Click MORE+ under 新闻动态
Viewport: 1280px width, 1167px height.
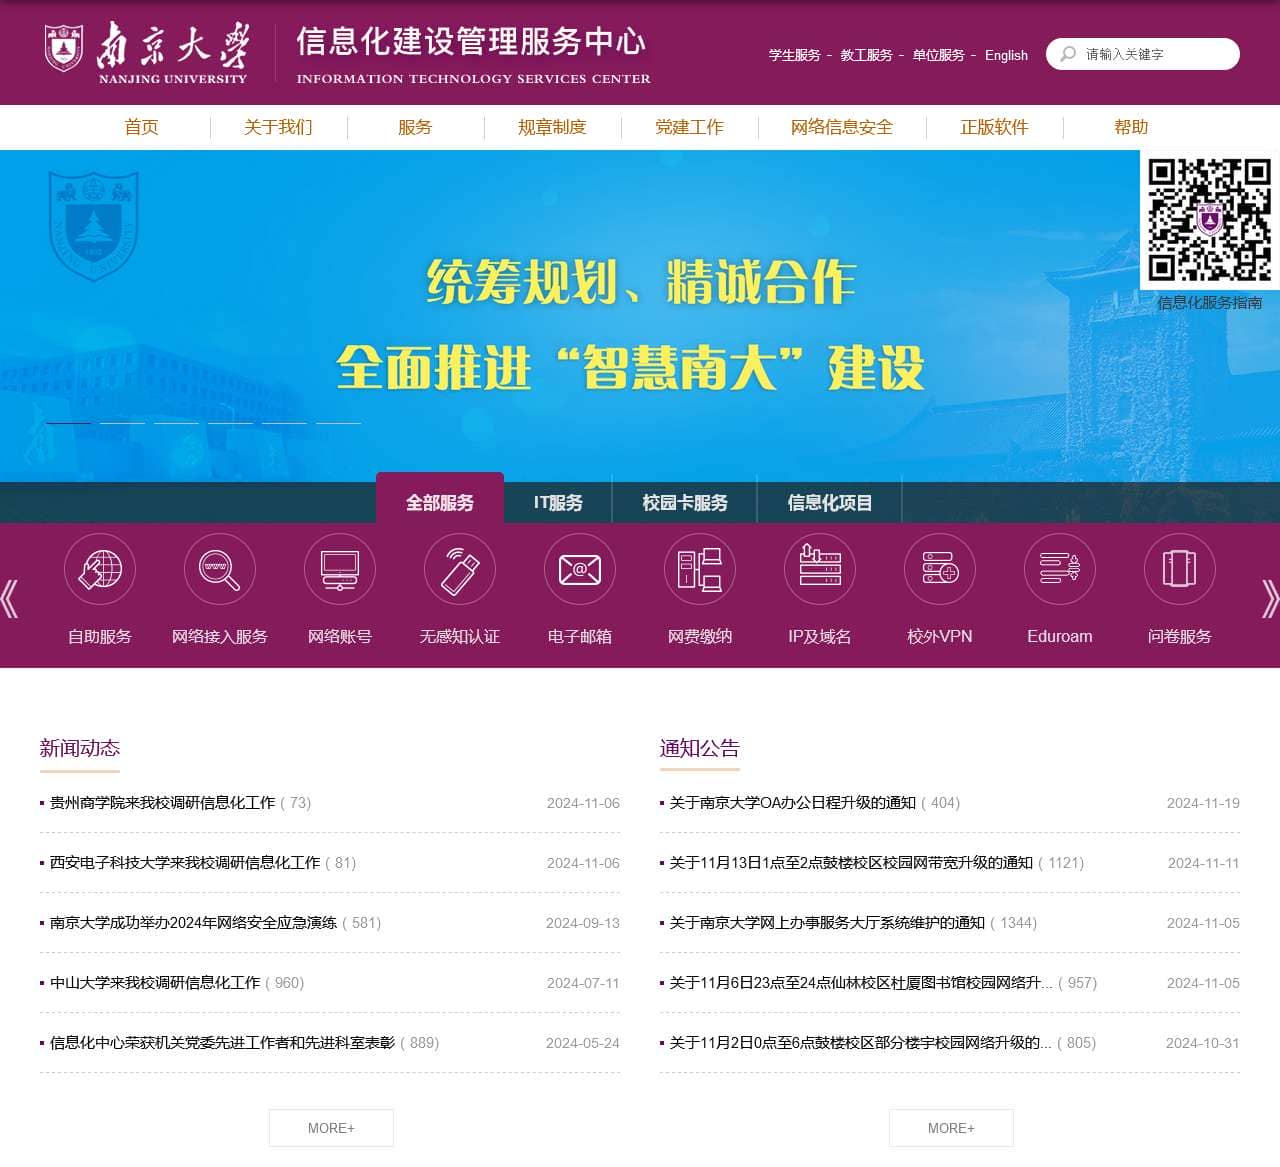tap(331, 1128)
